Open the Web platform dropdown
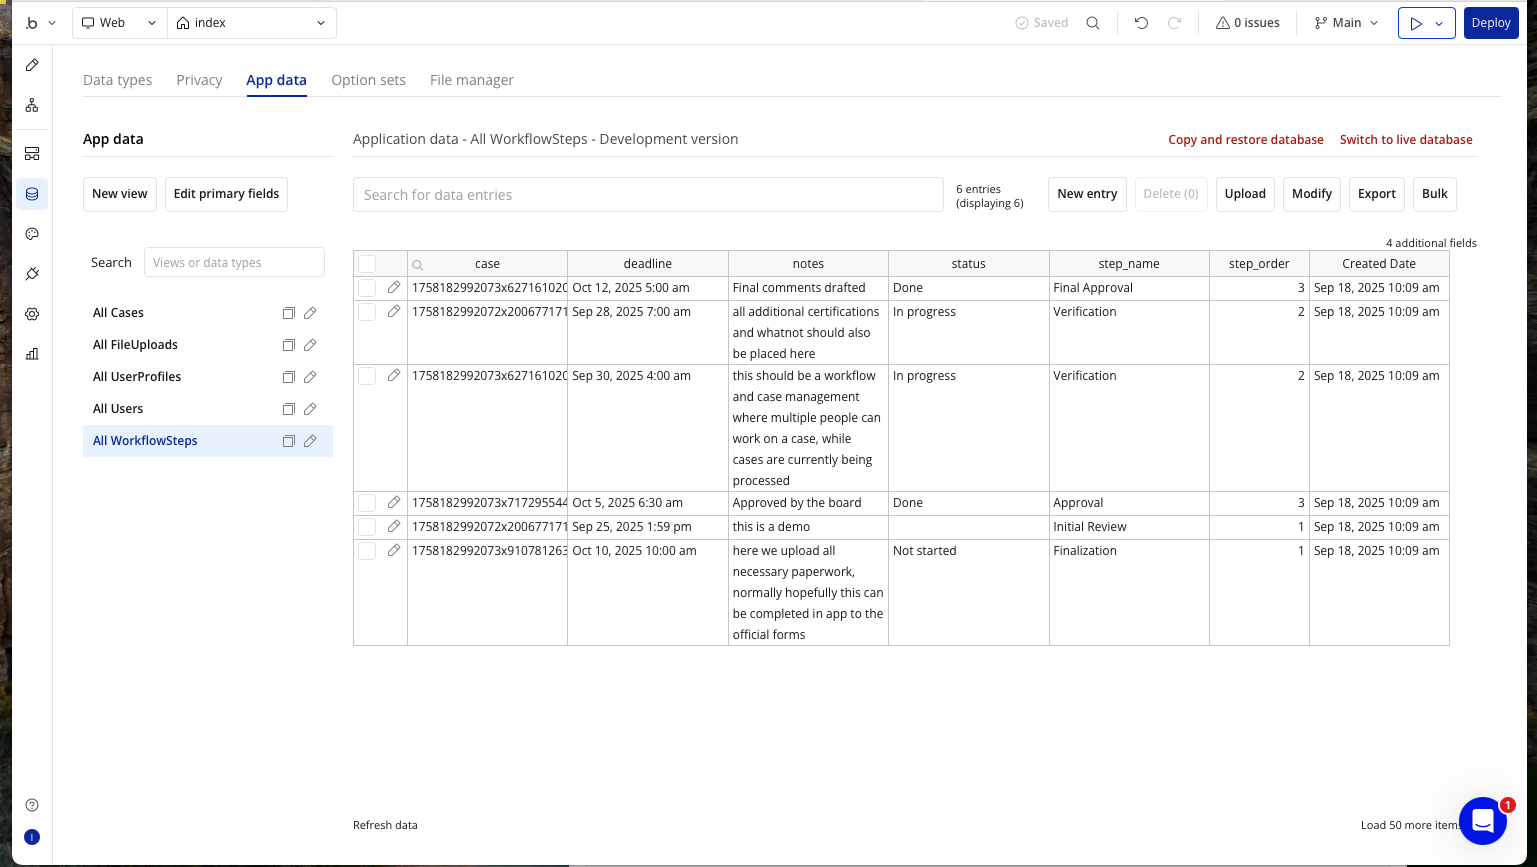This screenshot has height=867, width=1537. coord(118,23)
